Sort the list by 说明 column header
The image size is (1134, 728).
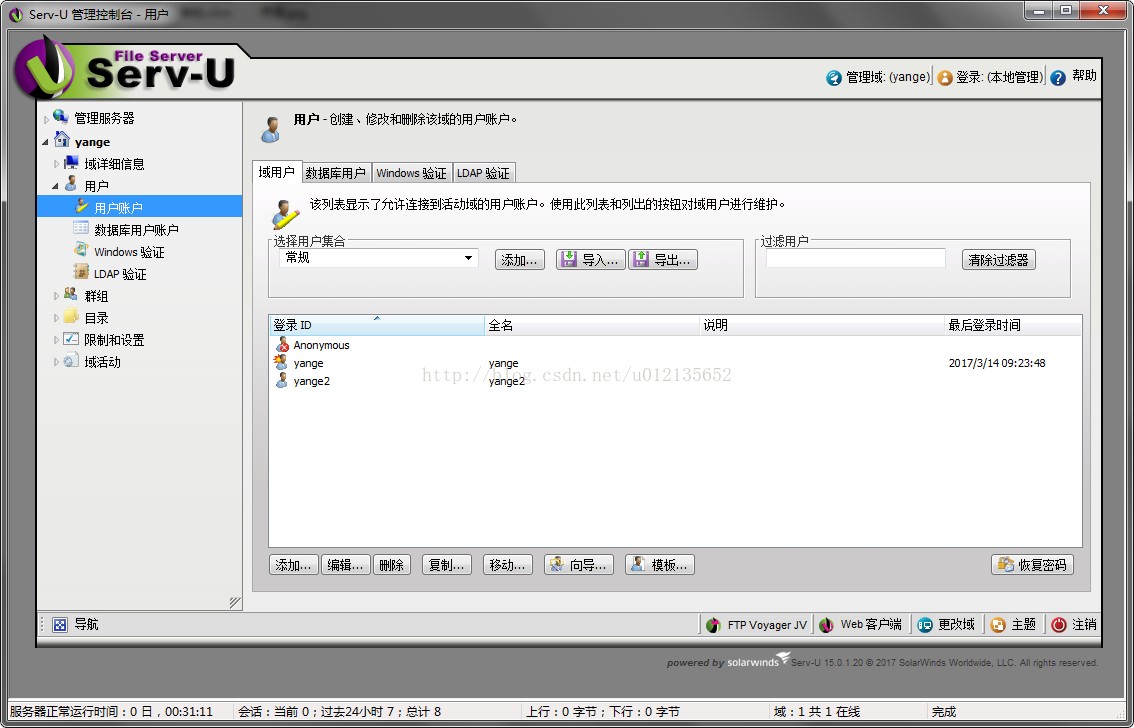pyautogui.click(x=822, y=325)
